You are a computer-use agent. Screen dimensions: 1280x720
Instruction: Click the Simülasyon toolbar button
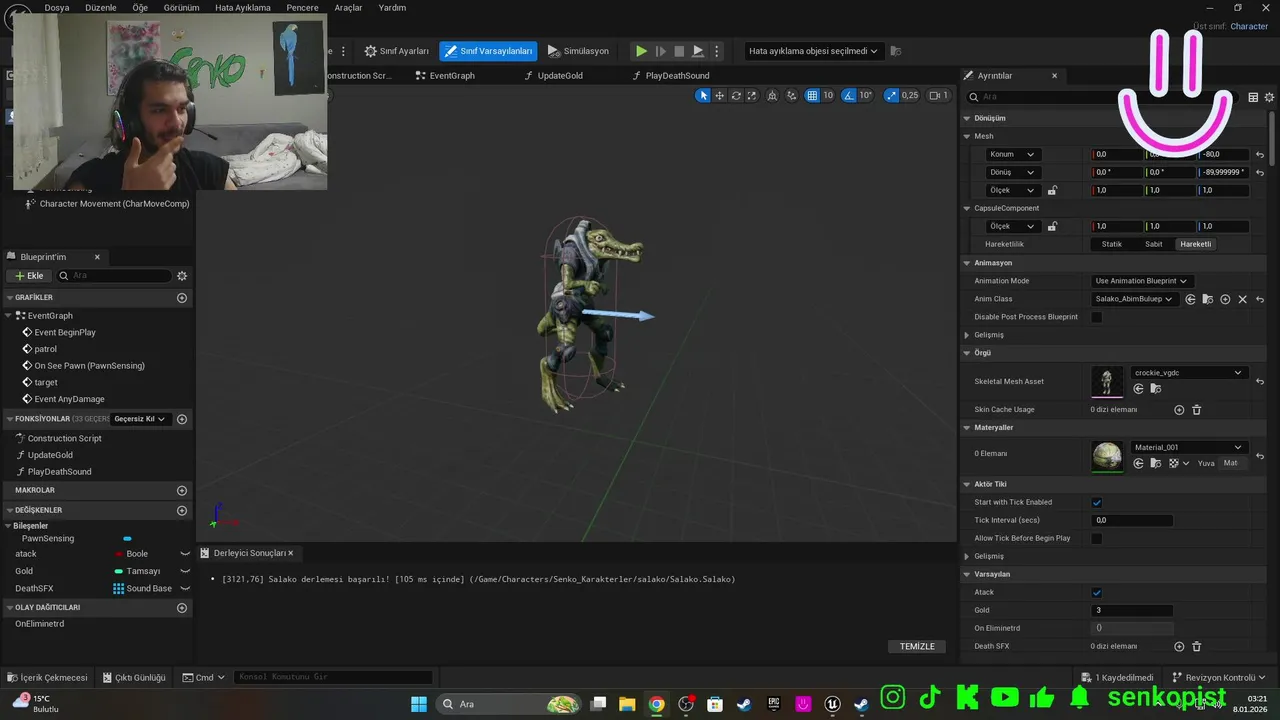pos(578,51)
